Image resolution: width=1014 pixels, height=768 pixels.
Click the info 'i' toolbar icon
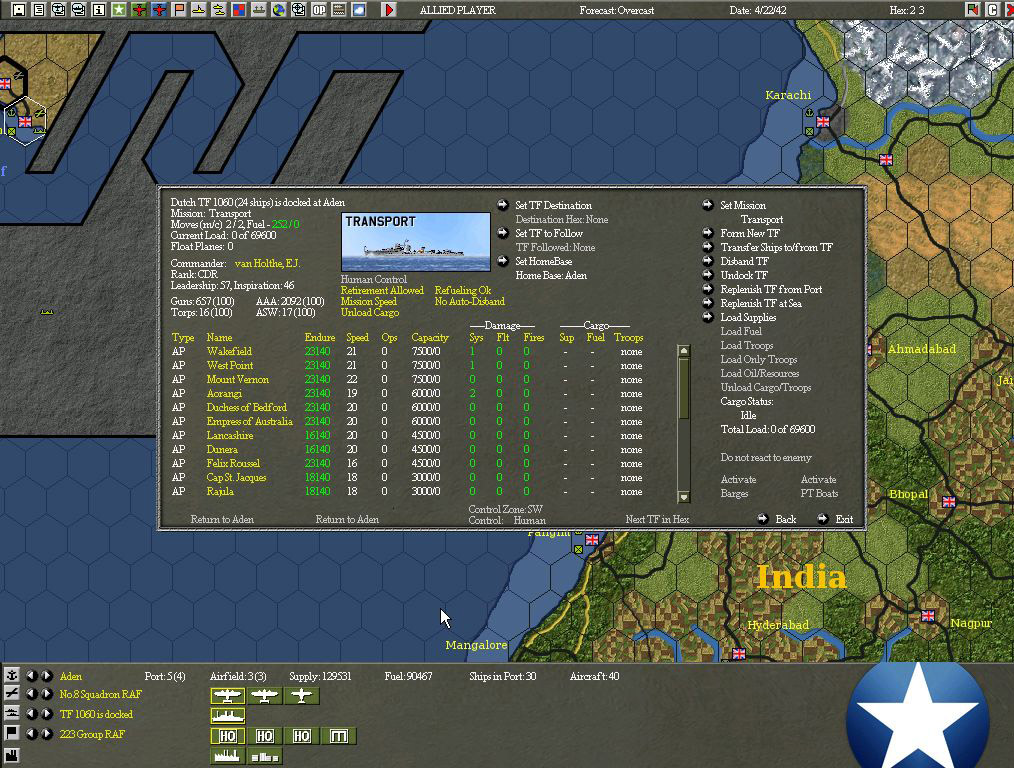98,10
